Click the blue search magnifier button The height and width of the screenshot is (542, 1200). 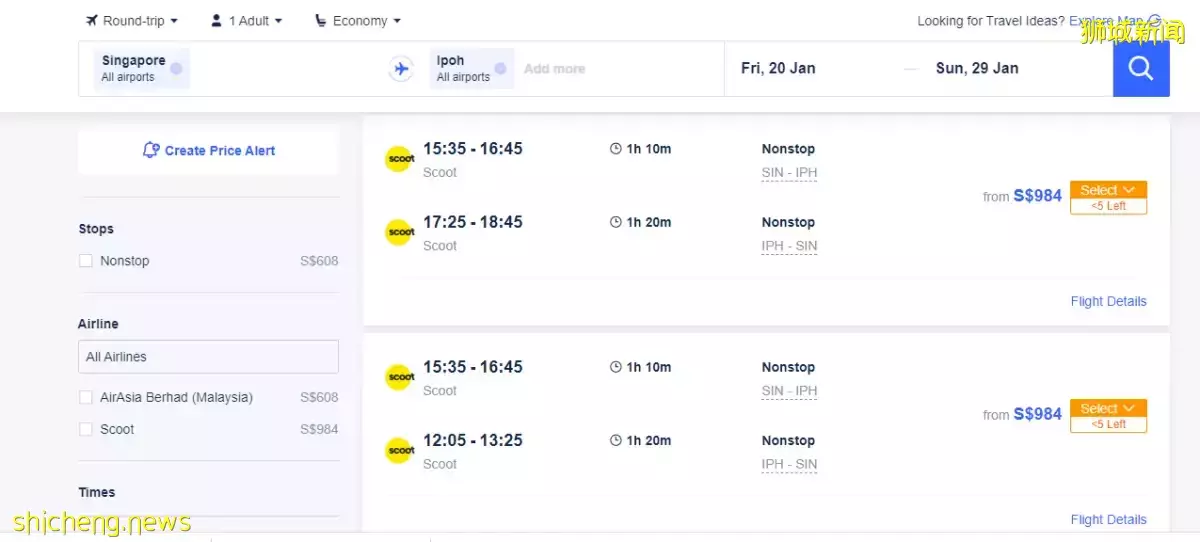(1141, 68)
